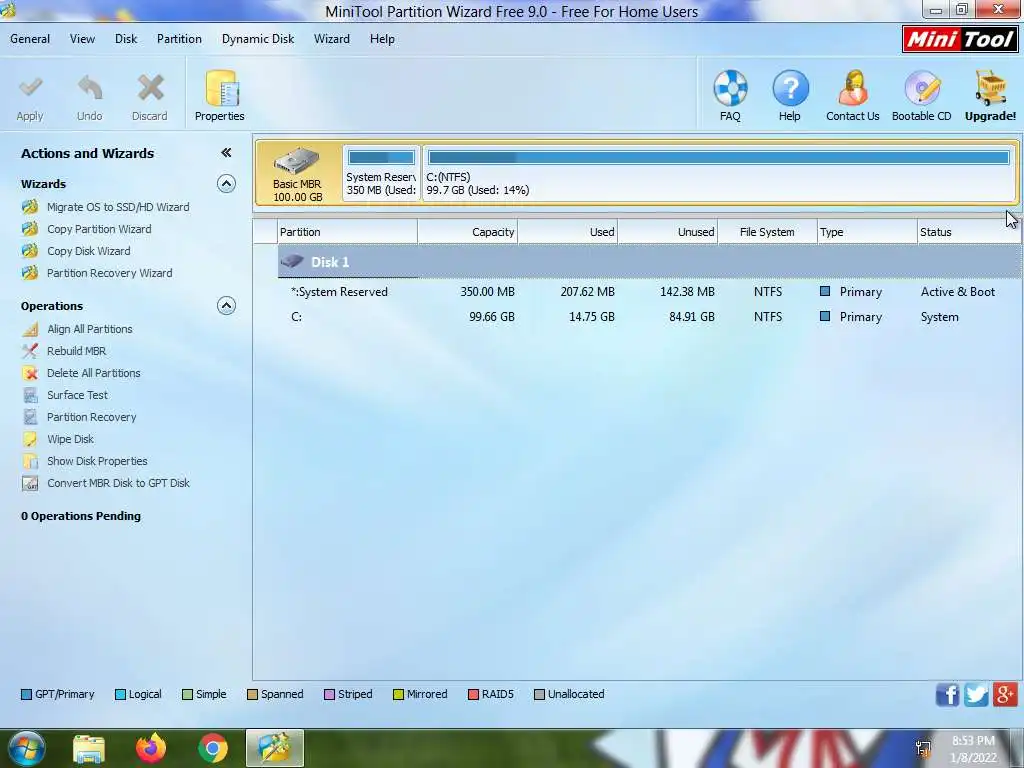Click the 99.66 GB capacity cell
This screenshot has height=768, width=1024.
pos(492,317)
